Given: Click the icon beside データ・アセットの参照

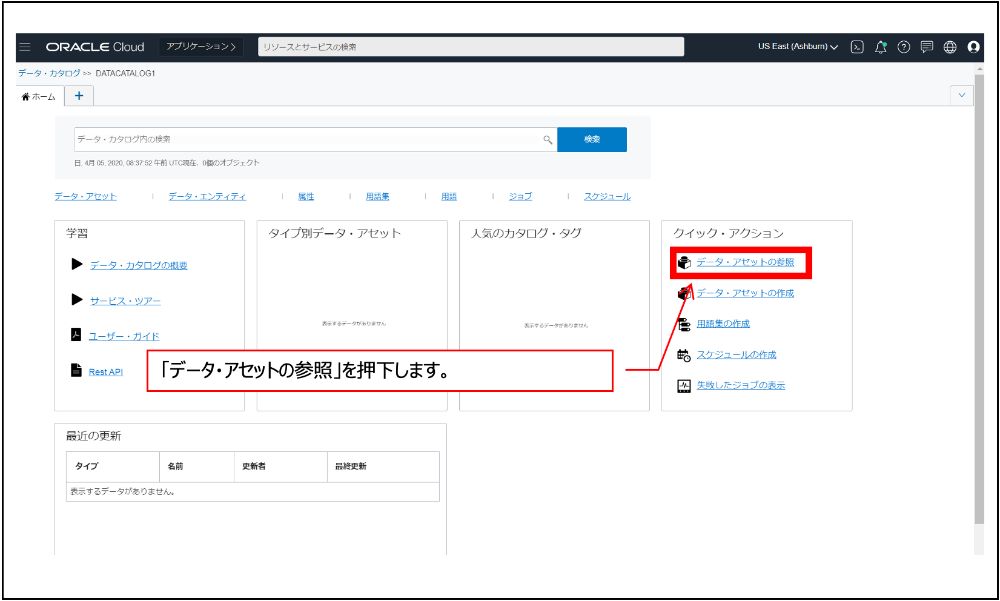Looking at the screenshot, I should coord(684,262).
